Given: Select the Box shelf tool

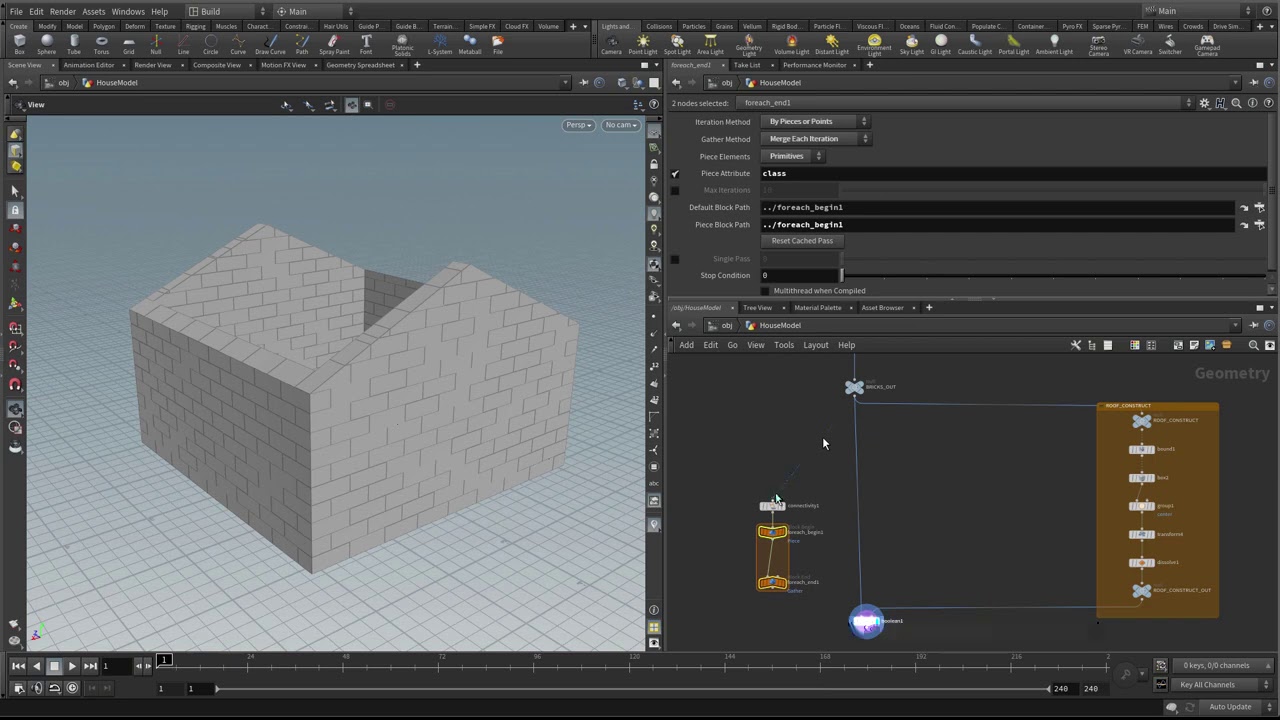Looking at the screenshot, I should [20, 45].
